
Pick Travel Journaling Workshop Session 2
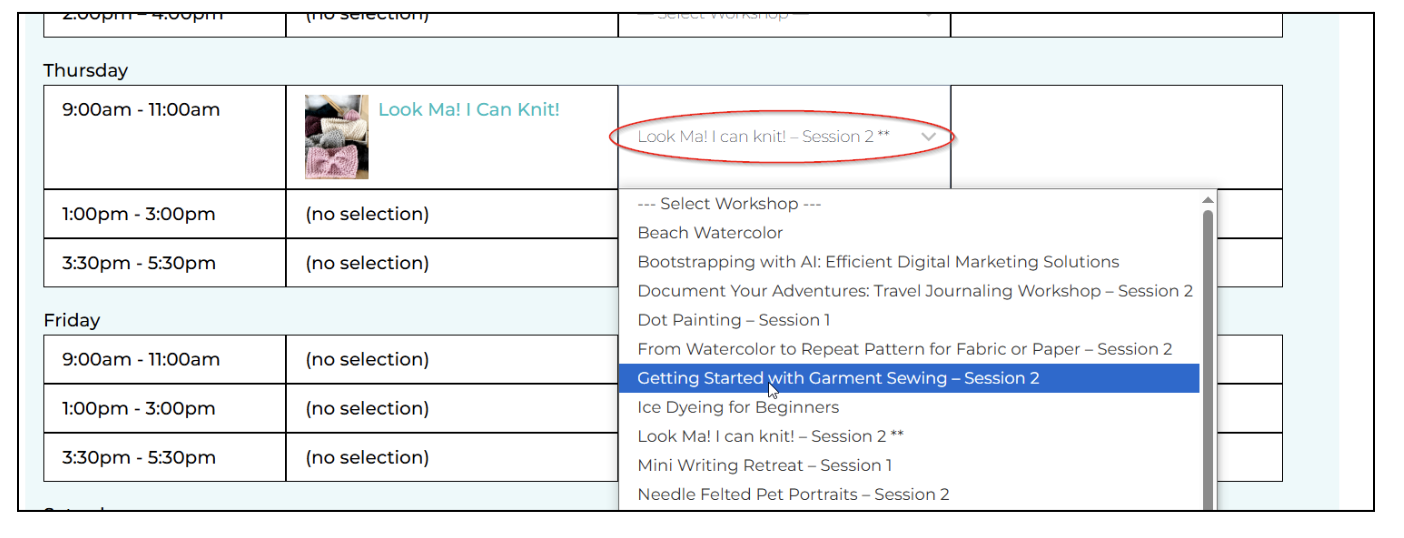coord(914,291)
